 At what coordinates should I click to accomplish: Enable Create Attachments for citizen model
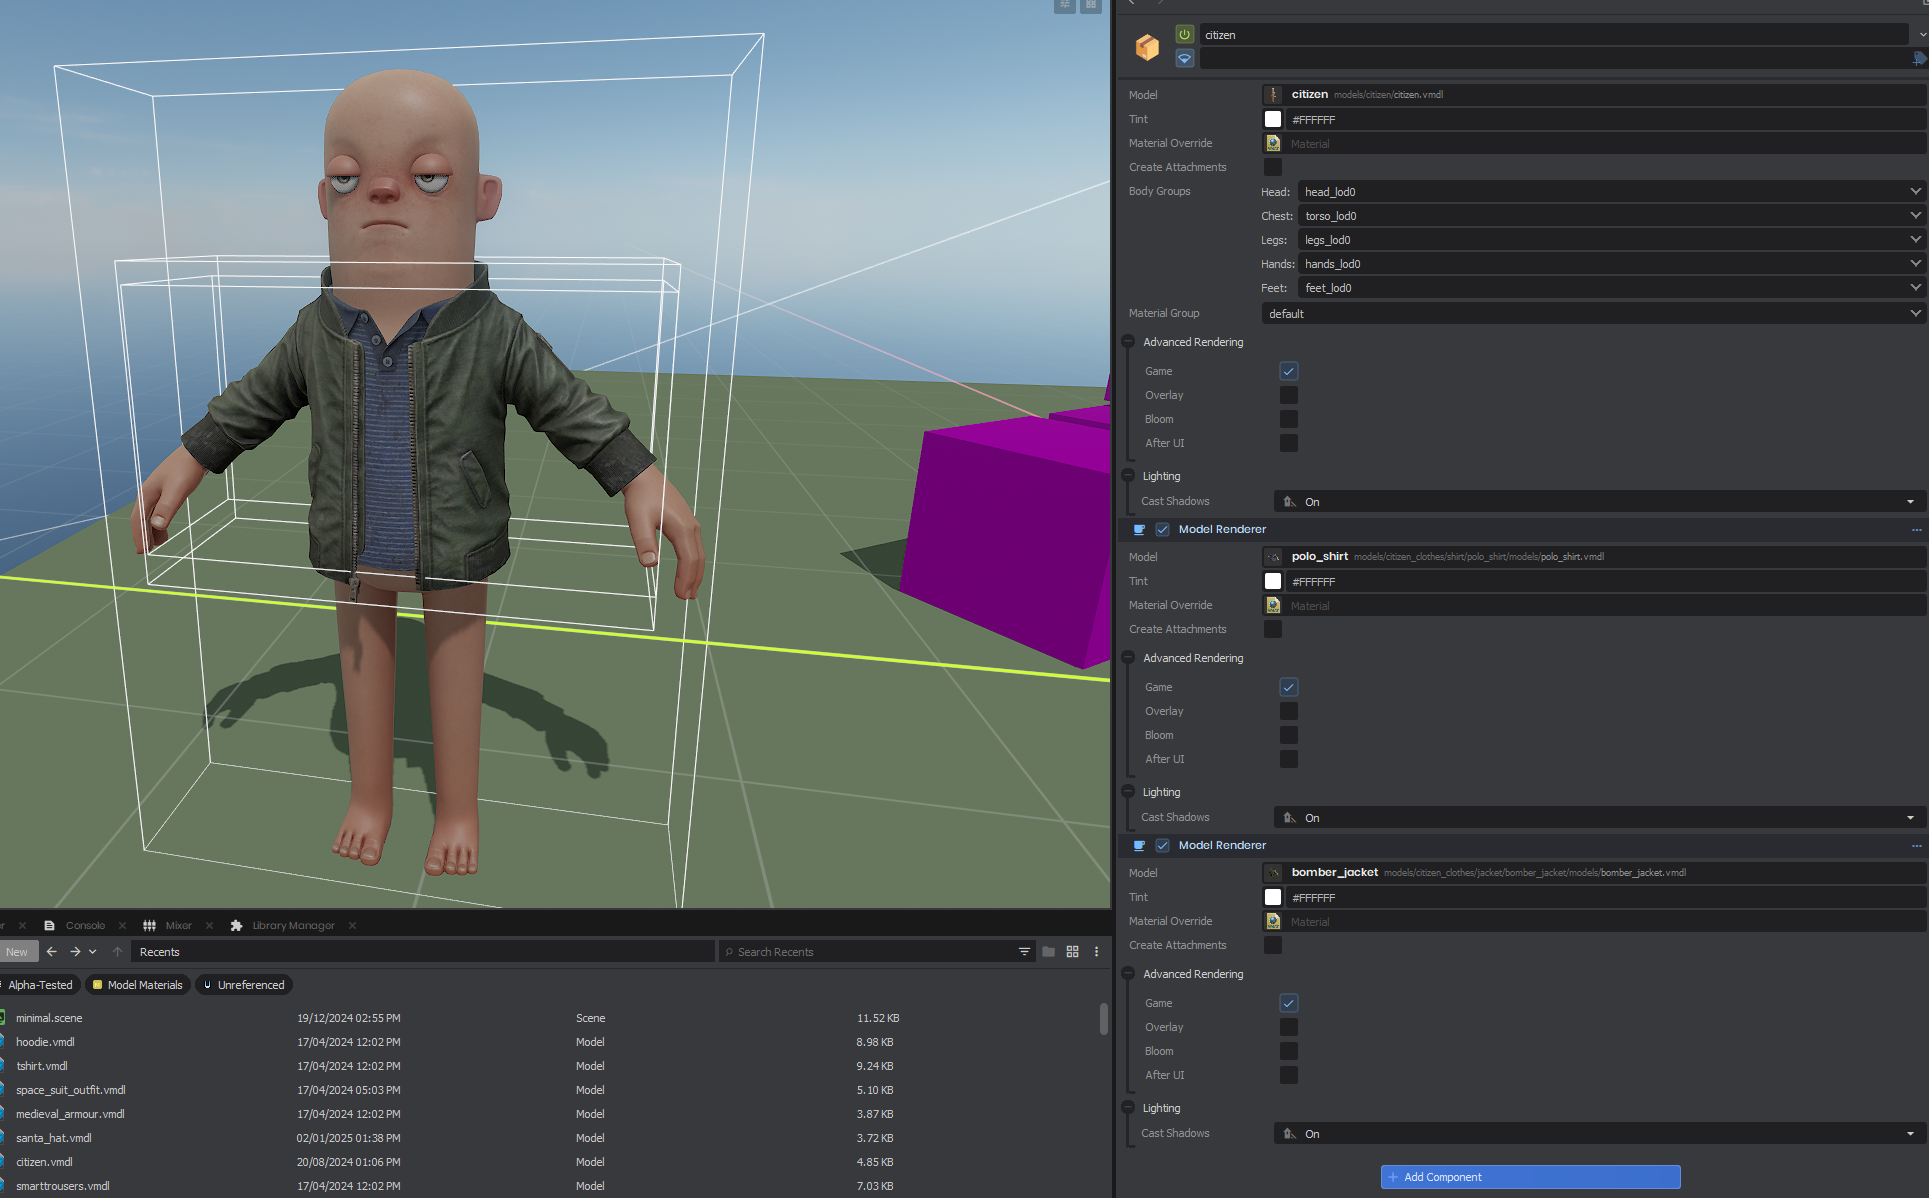click(1272, 167)
